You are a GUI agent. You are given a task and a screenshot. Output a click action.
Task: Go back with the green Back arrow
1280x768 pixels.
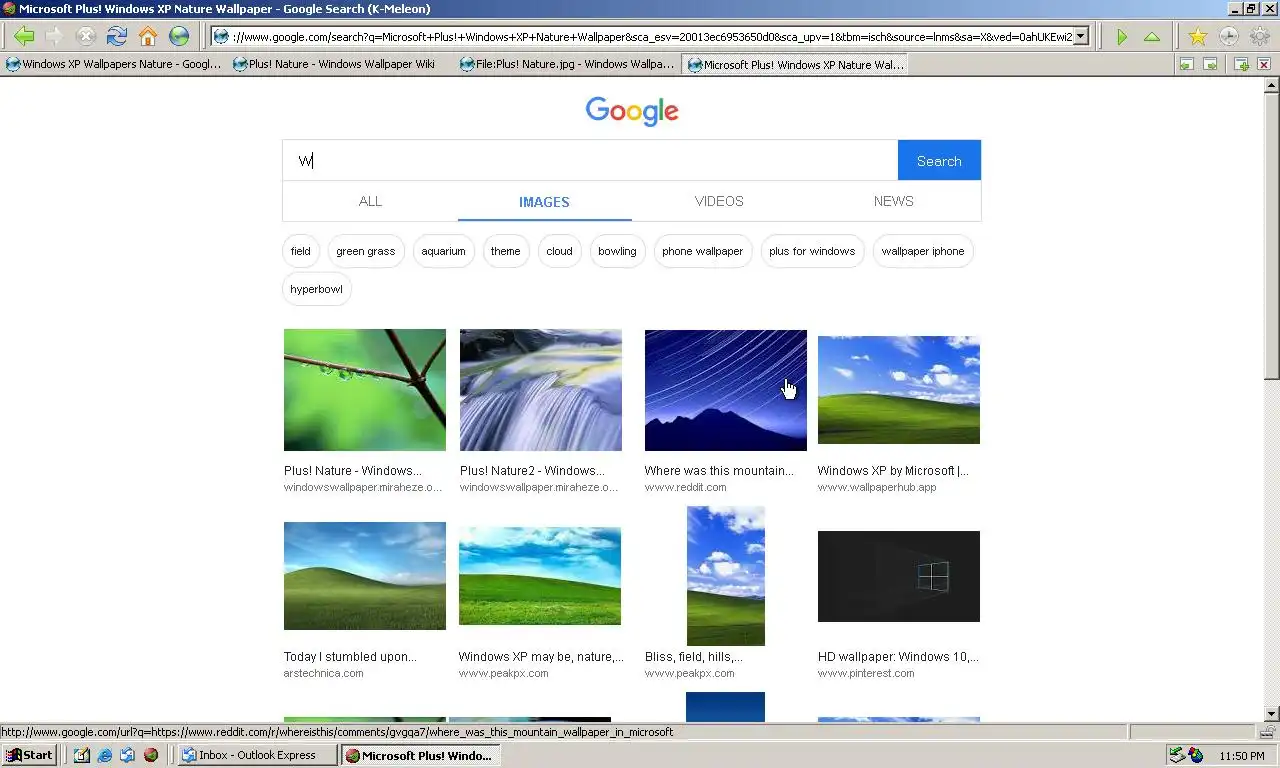click(24, 37)
